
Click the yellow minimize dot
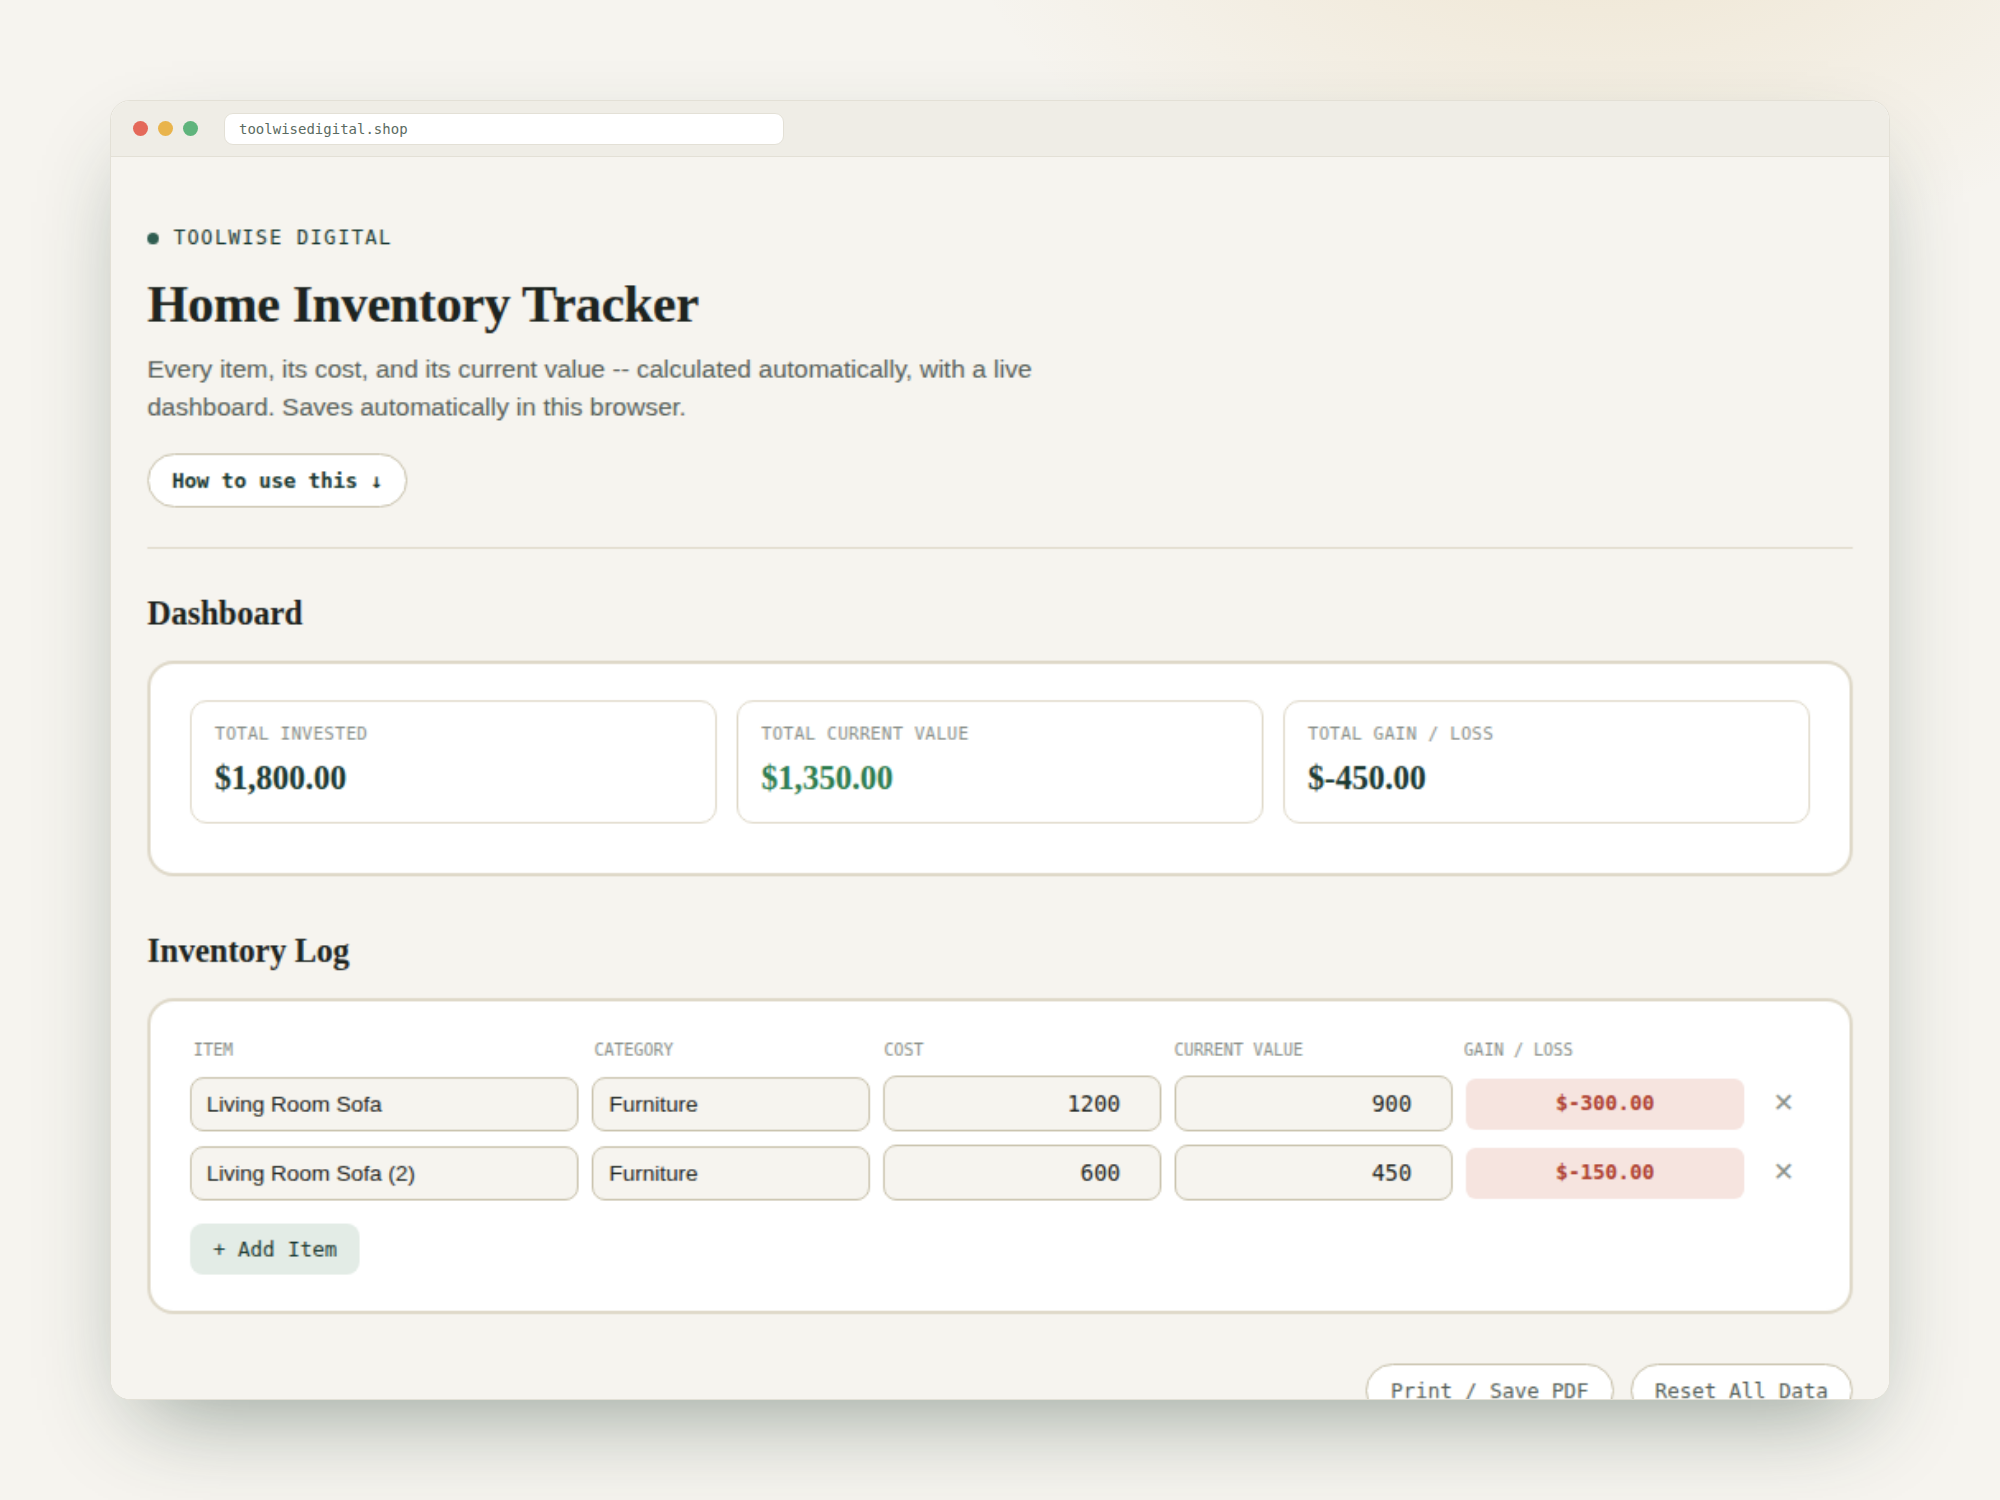tap(166, 128)
